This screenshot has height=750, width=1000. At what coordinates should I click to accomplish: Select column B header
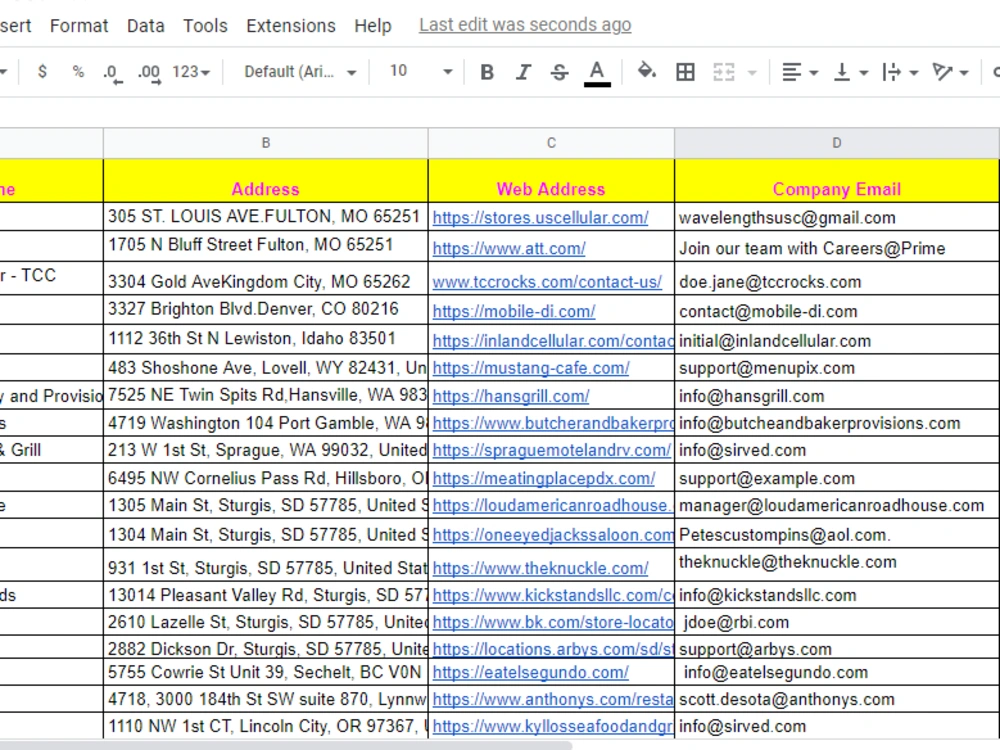click(265, 143)
